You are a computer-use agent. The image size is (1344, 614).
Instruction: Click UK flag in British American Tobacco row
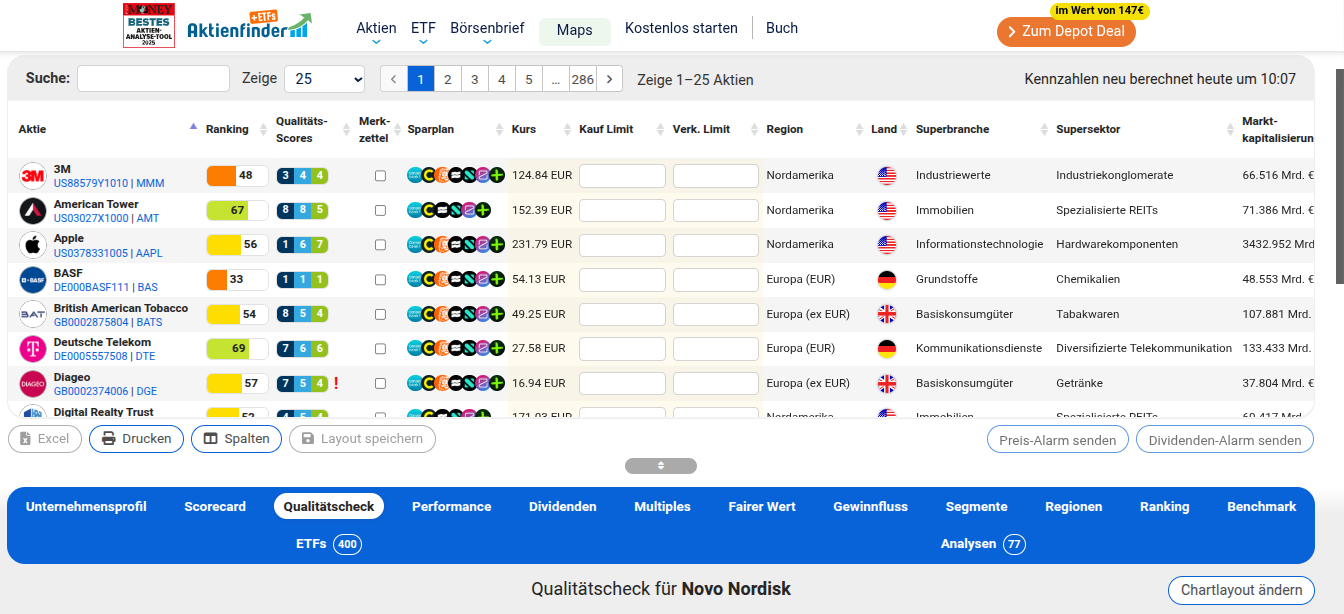point(886,314)
